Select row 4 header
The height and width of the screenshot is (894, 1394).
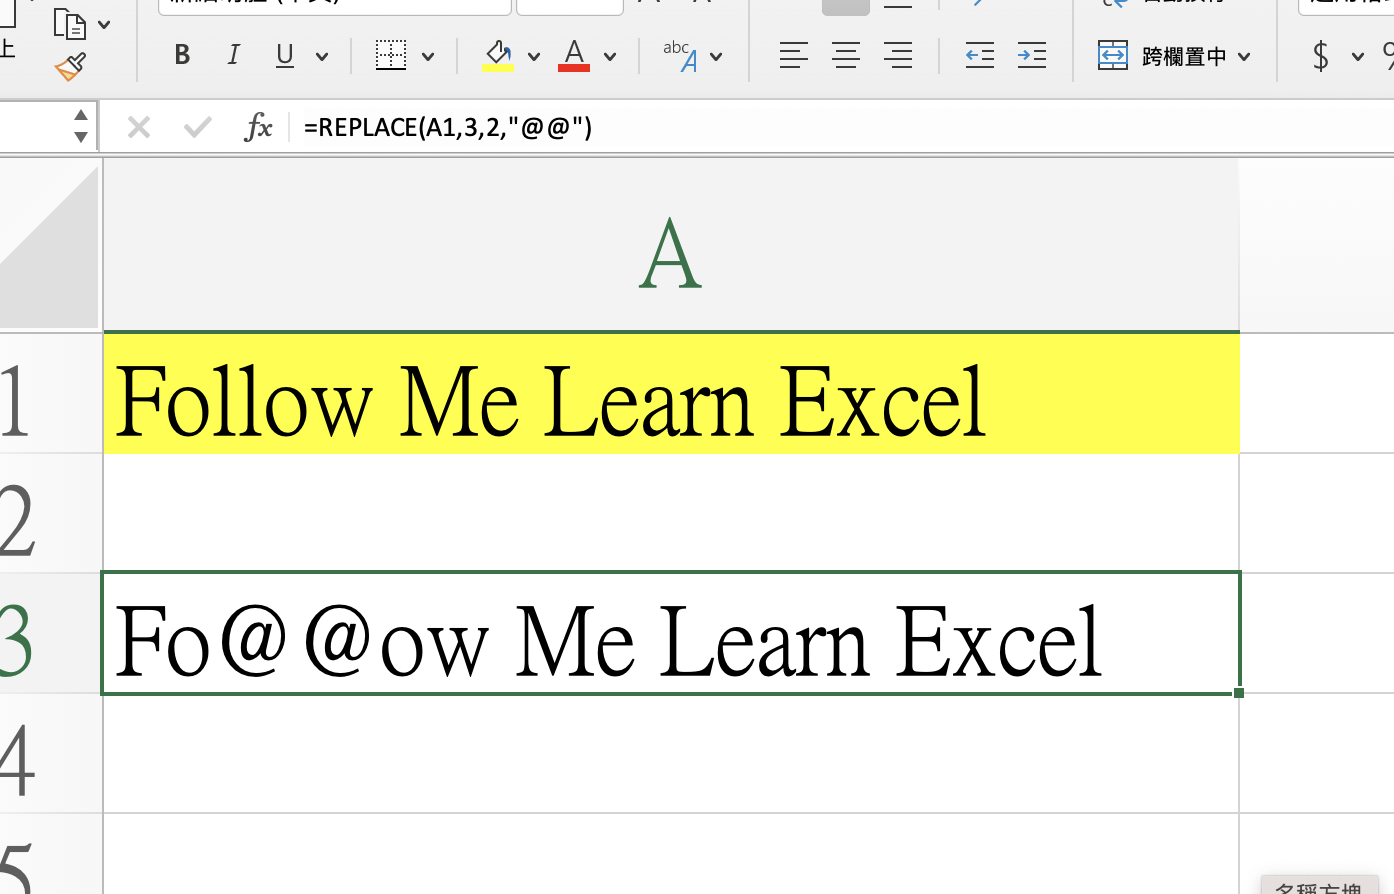click(x=50, y=753)
